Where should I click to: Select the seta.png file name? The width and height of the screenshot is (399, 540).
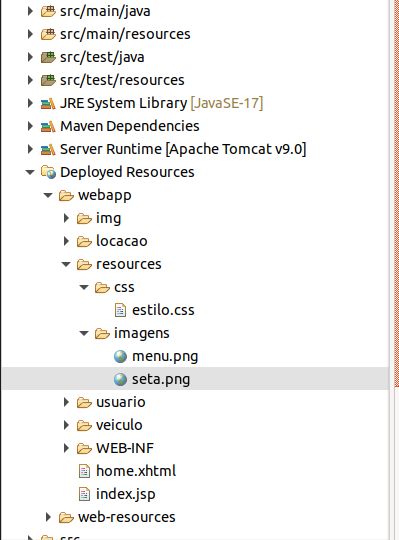point(161,380)
